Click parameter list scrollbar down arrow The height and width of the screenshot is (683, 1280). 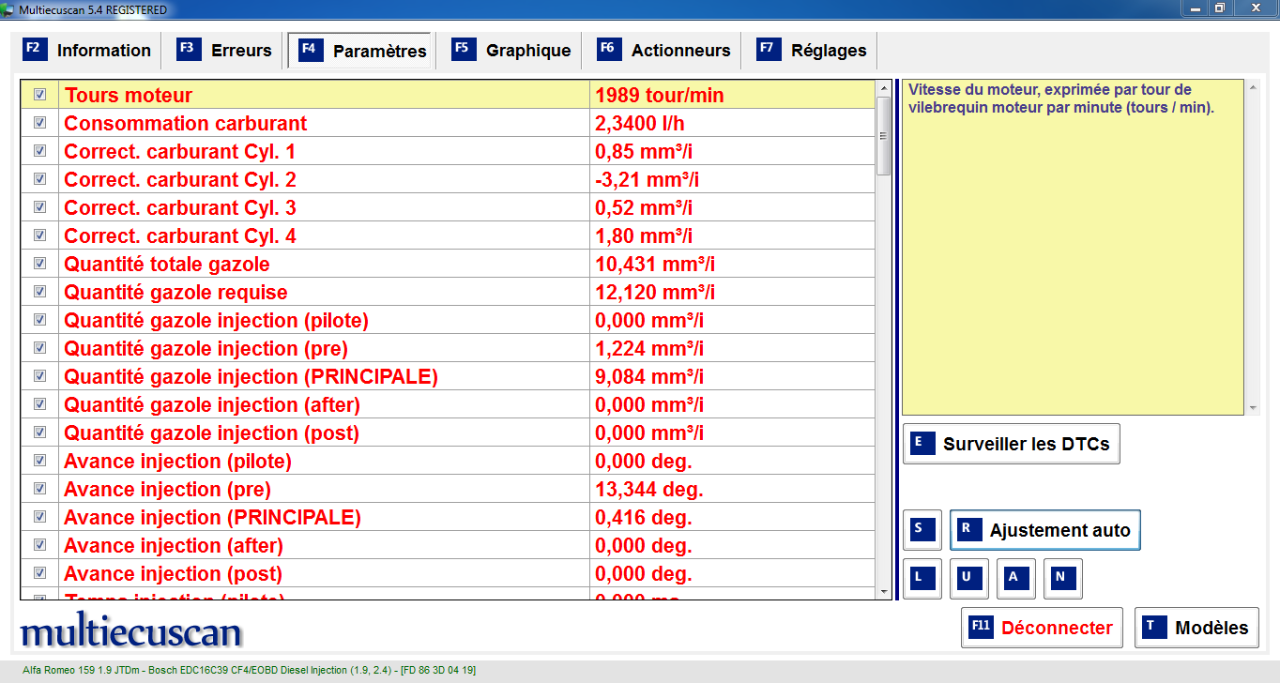pyautogui.click(x=883, y=592)
